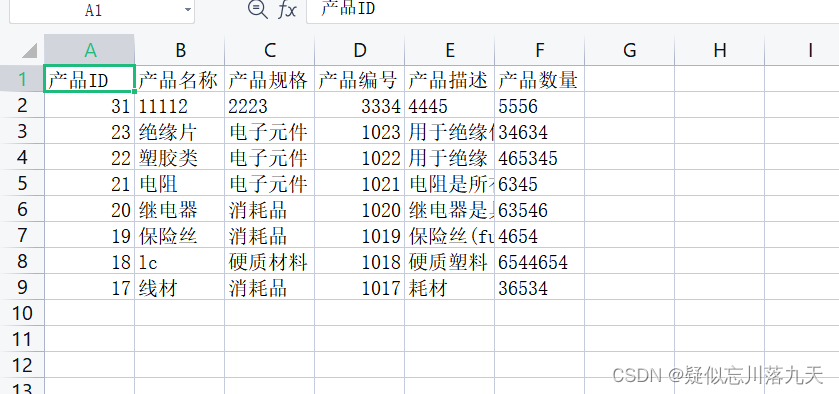
Task: Click the zoom magnifier icon beside fx
Action: click(257, 10)
